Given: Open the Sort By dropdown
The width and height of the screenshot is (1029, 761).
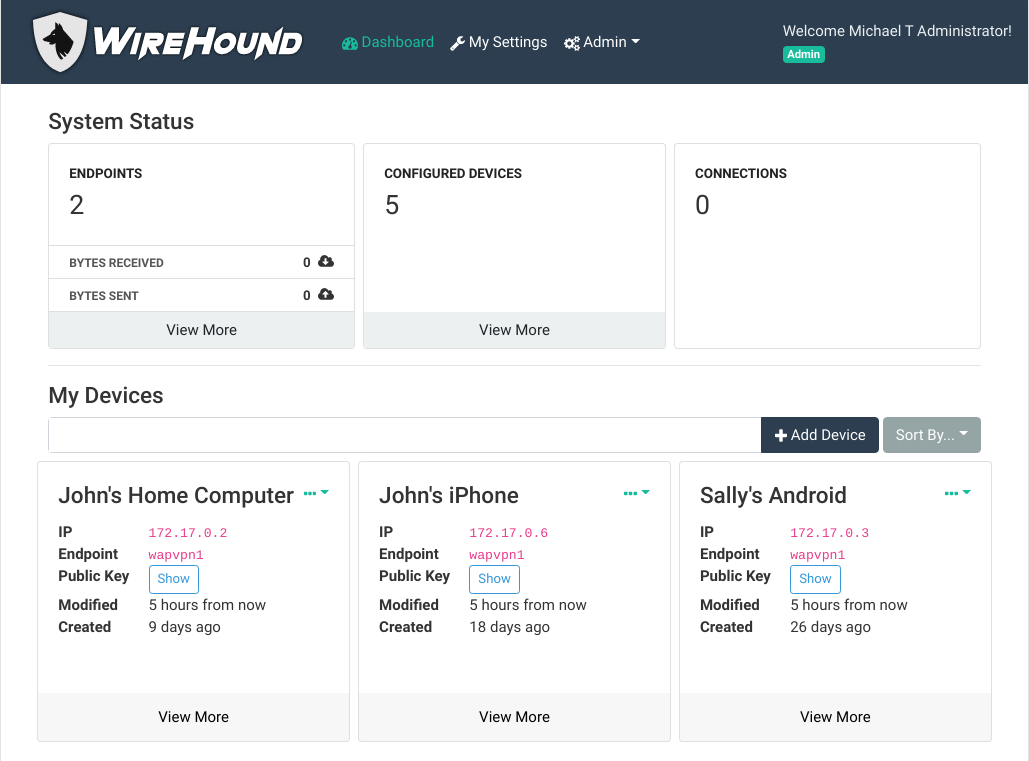Looking at the screenshot, I should tap(931, 435).
